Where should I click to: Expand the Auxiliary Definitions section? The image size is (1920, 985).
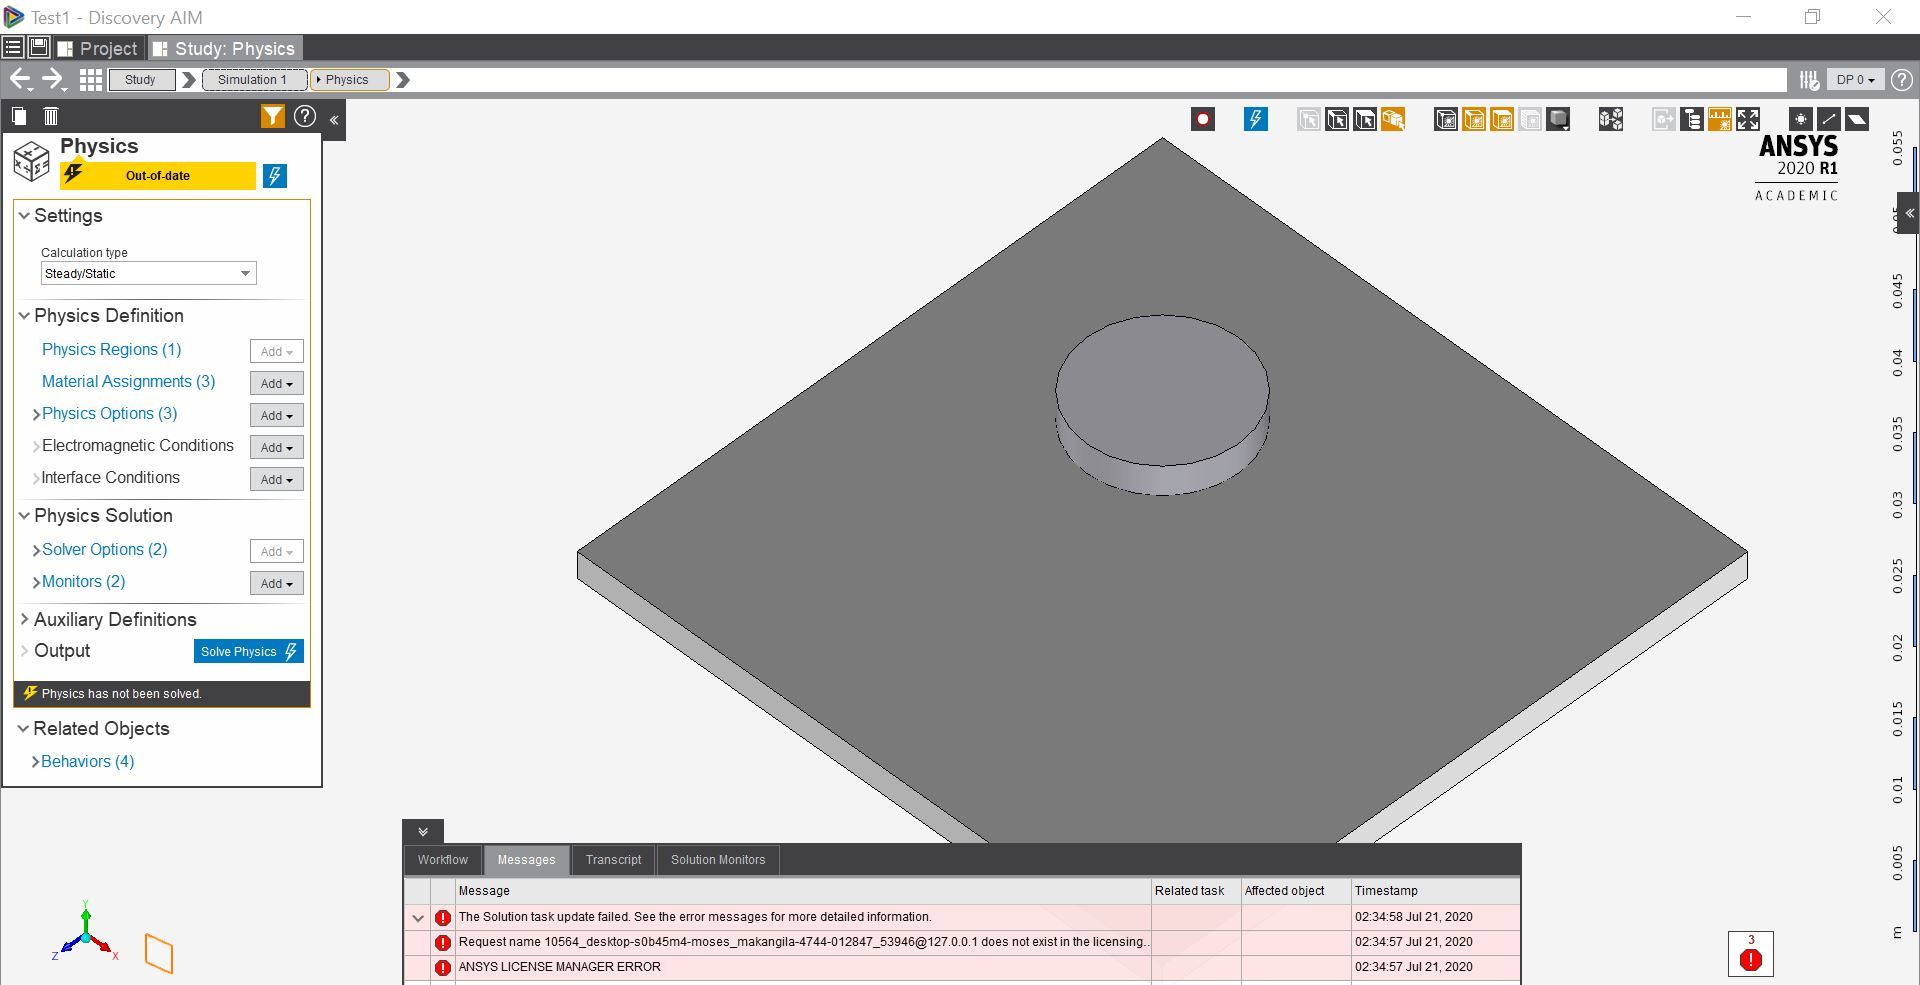(24, 620)
